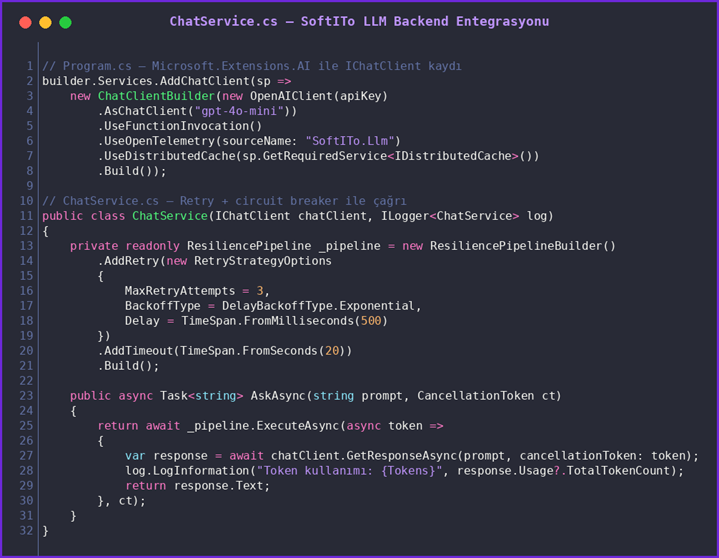Click 'return response.Text;' on line 29
Image resolution: width=719 pixels, height=558 pixels.
point(198,486)
